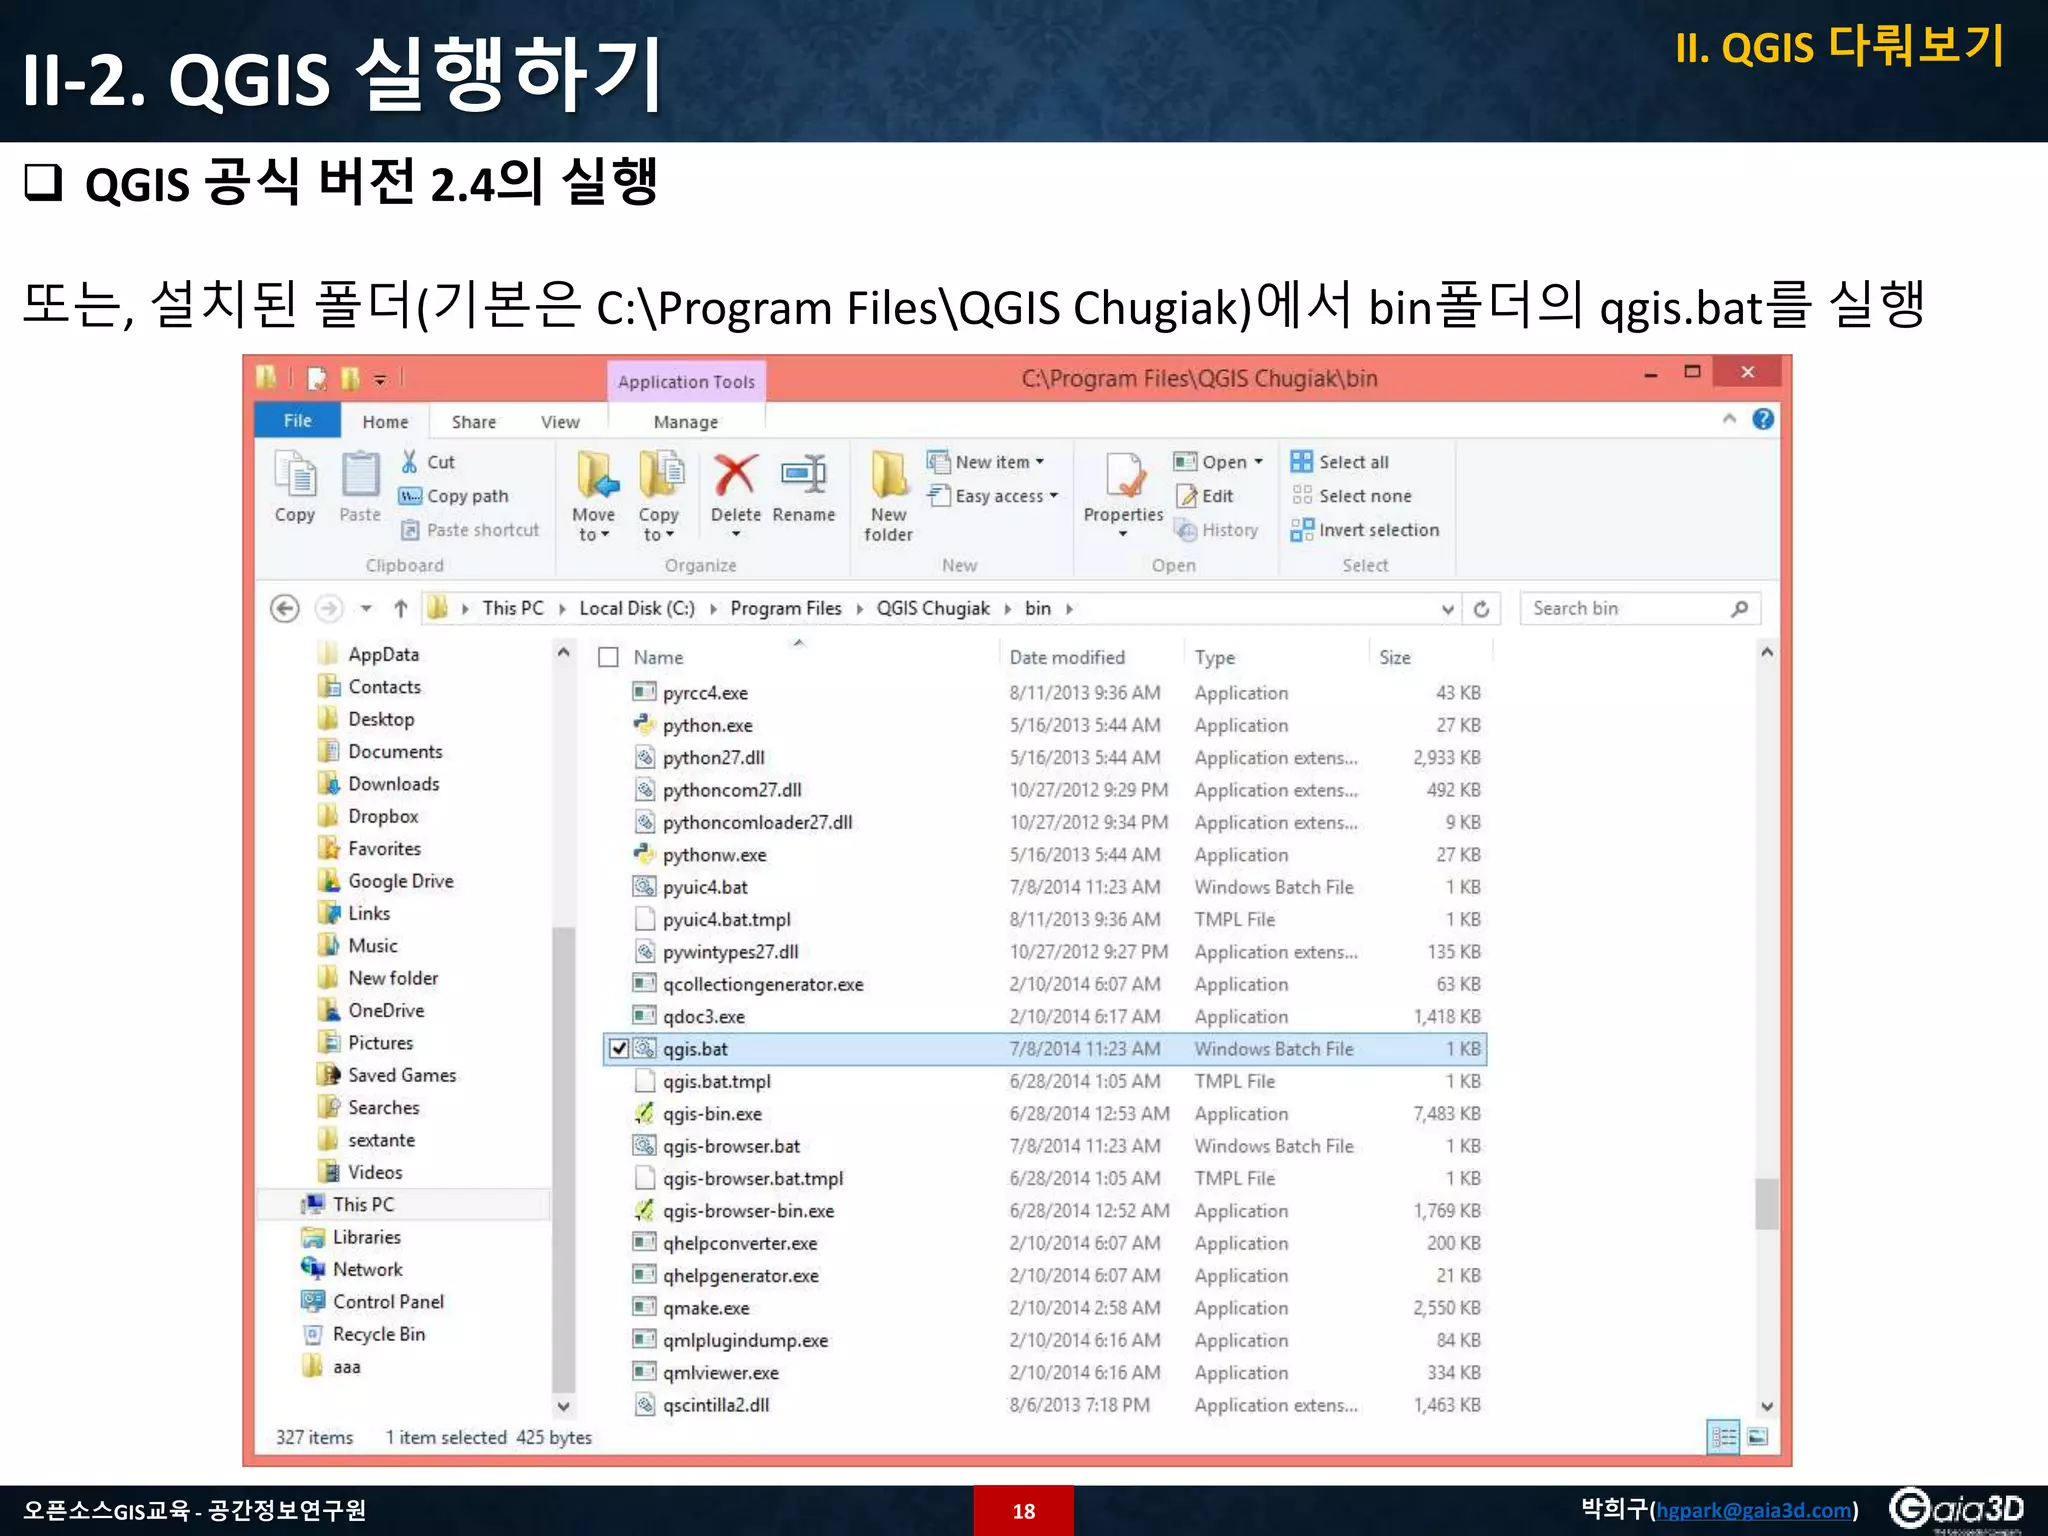The image size is (2048, 1536).
Task: Click Local Disk (C:) breadcrumb segment
Action: (637, 608)
